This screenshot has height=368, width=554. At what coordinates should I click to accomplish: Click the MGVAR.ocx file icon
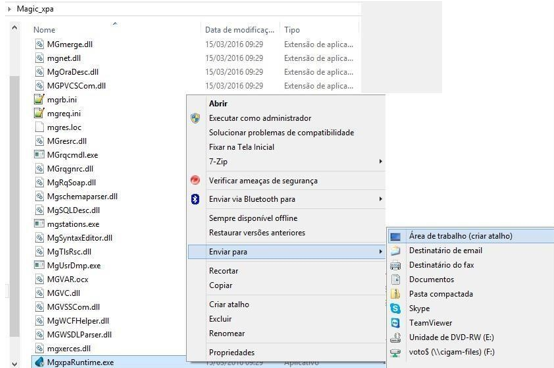pos(39,279)
